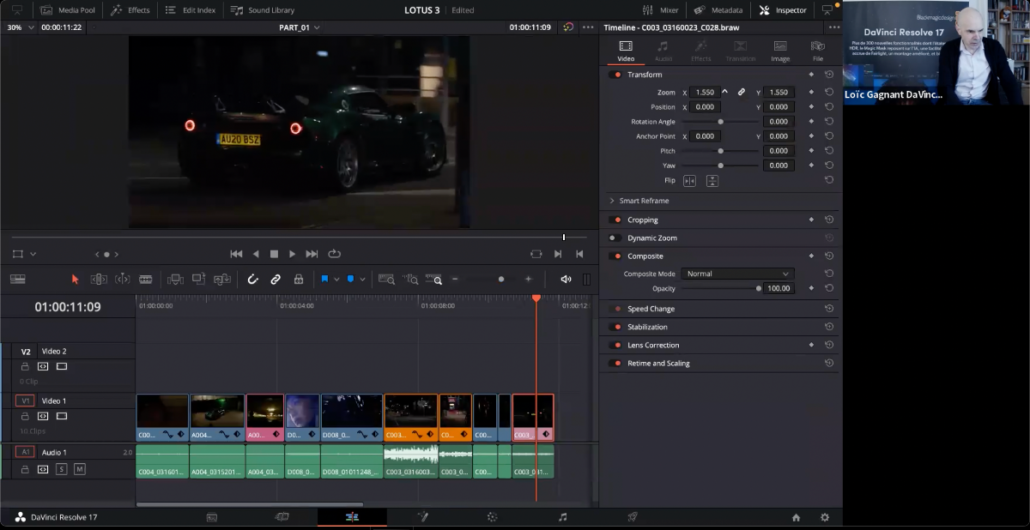Open the Effects panel
1030x530 pixels.
pos(130,10)
